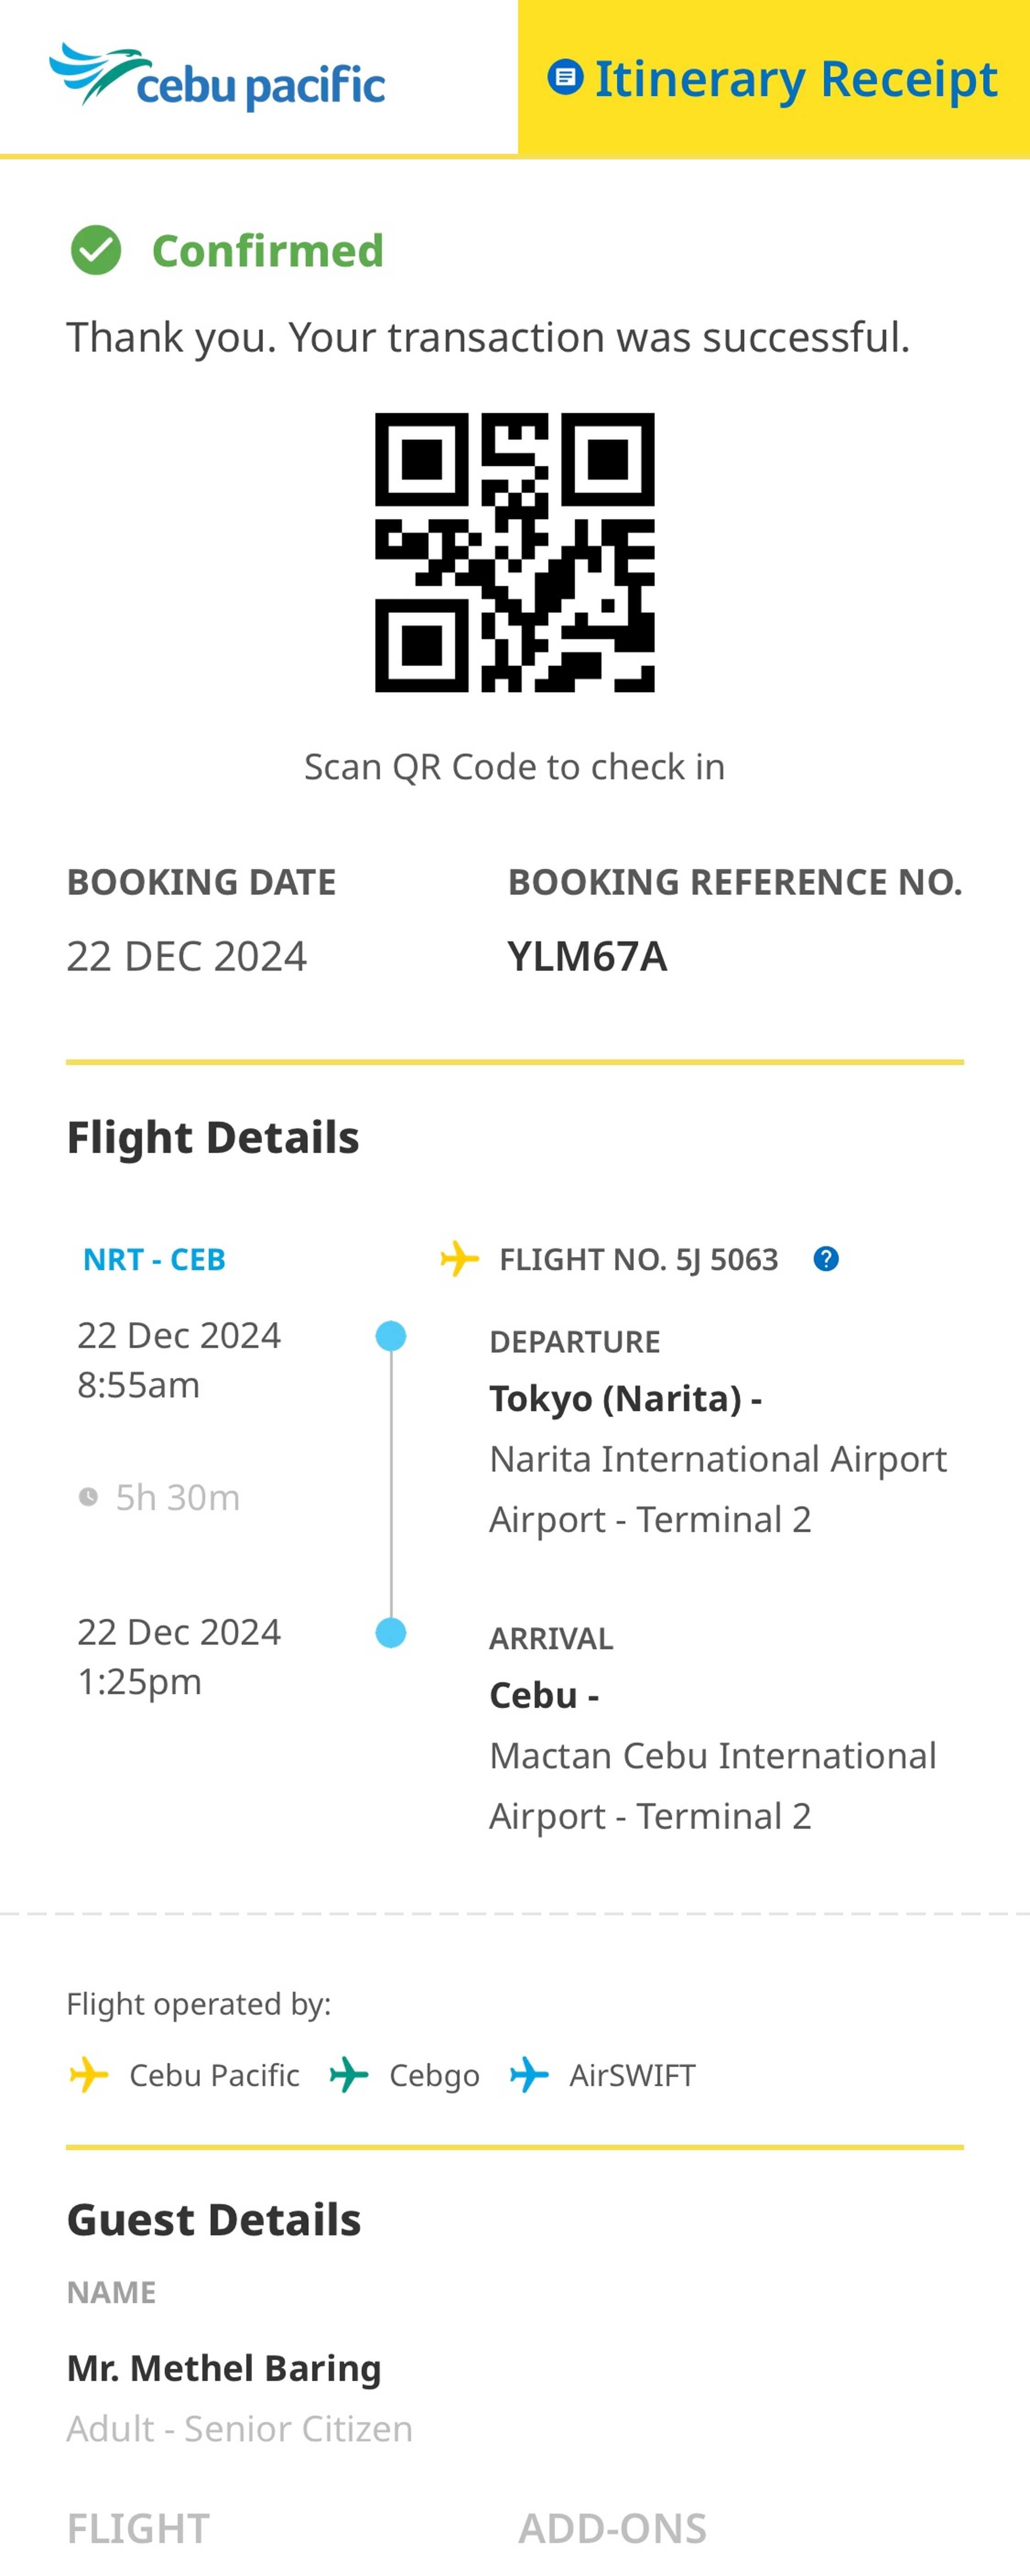Click the yellow Cebu Pacific operator plane icon

coord(89,2075)
